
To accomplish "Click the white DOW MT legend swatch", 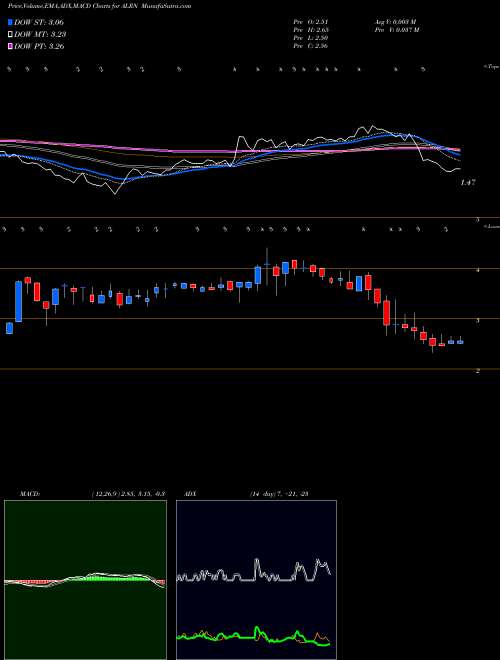I will [10, 34].
